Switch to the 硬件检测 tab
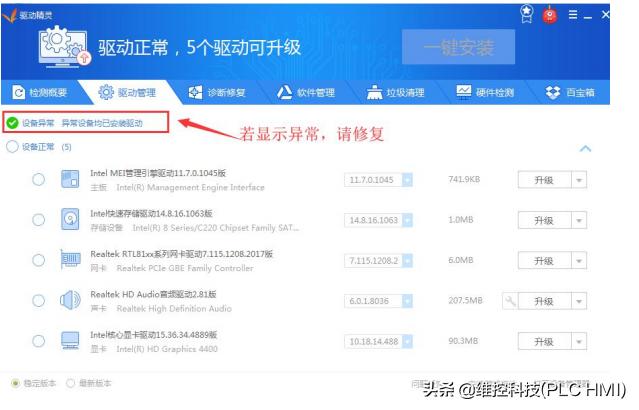 tap(485, 93)
